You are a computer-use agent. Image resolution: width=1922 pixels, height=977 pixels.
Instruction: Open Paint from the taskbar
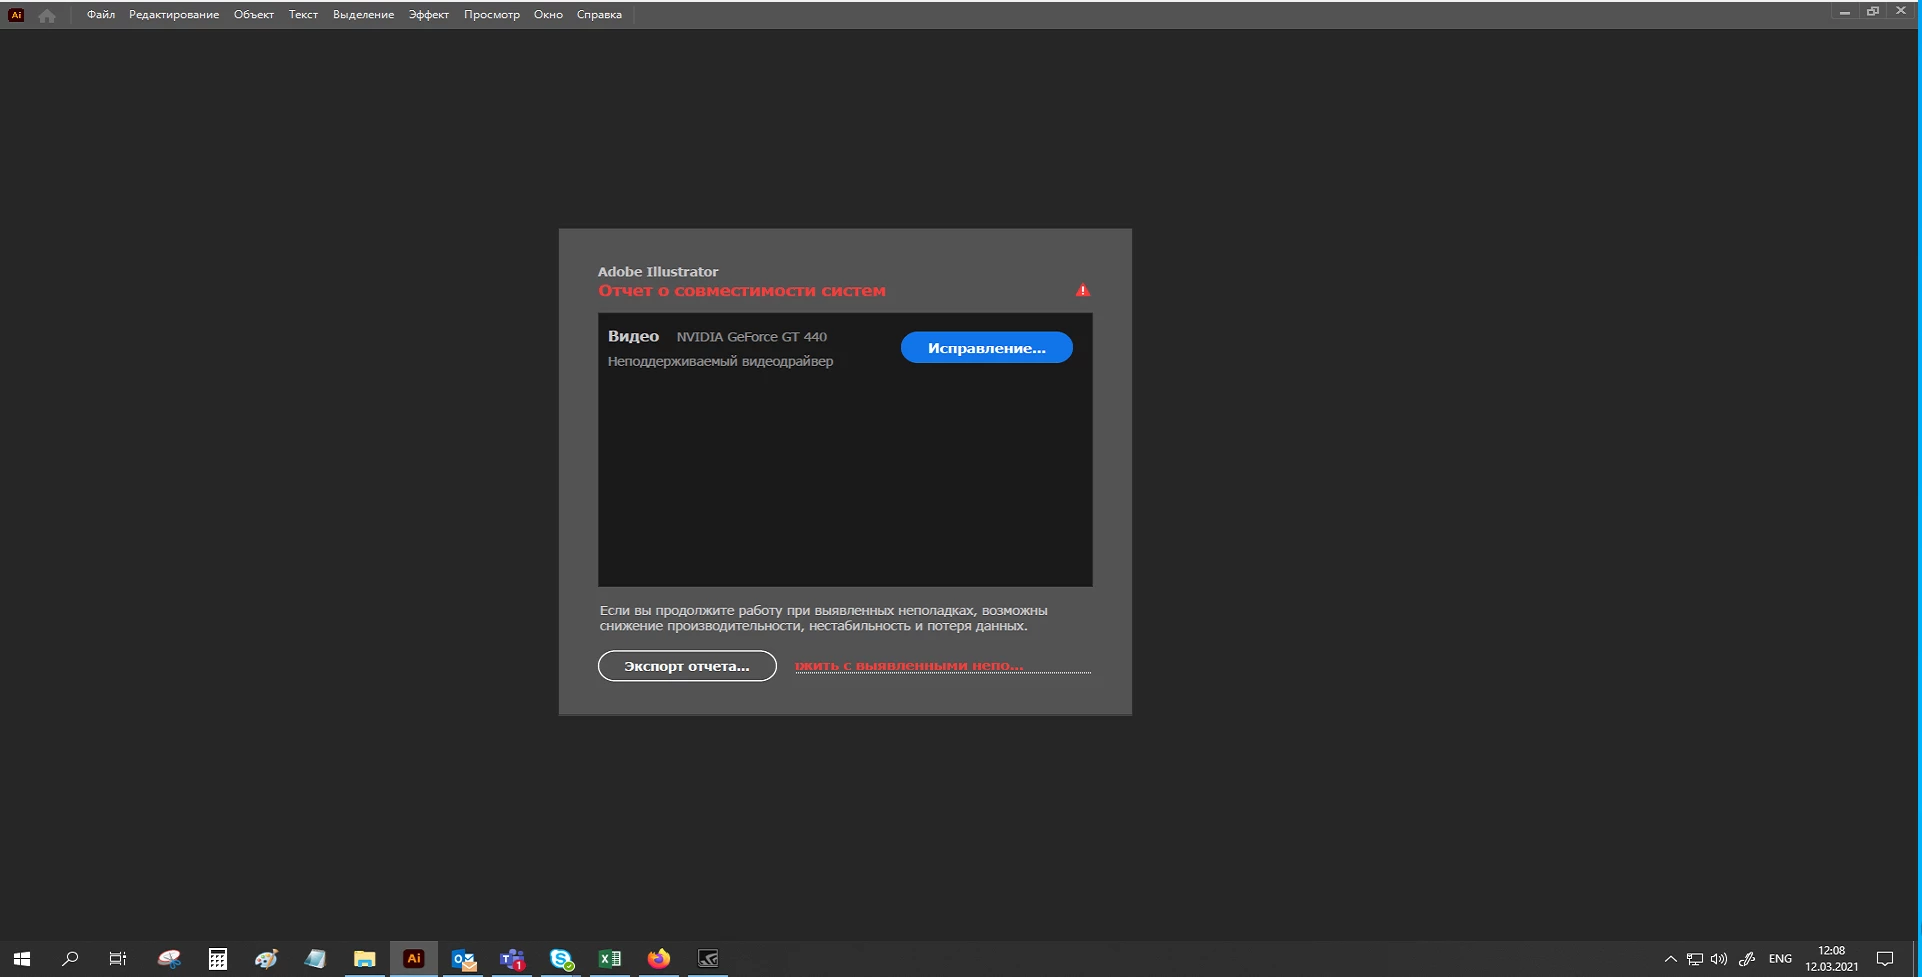click(x=266, y=959)
